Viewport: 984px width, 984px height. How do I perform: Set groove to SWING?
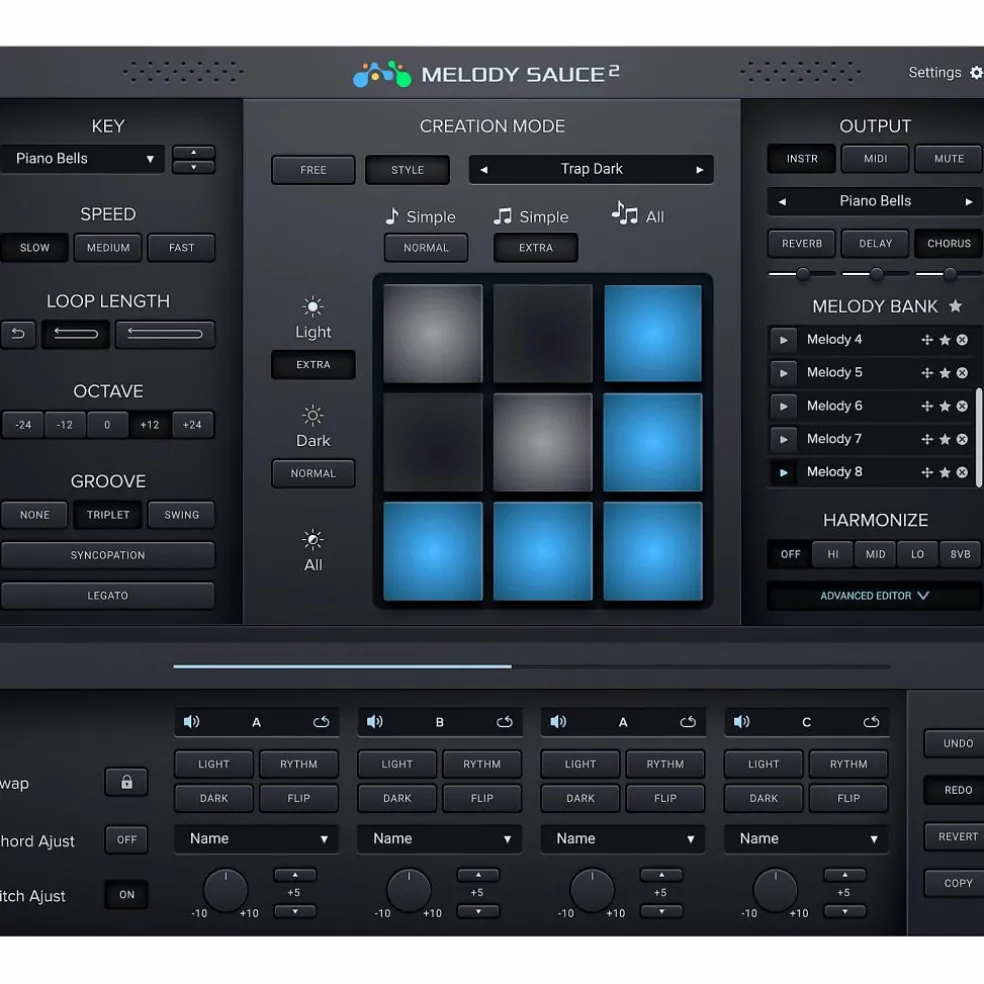(181, 515)
